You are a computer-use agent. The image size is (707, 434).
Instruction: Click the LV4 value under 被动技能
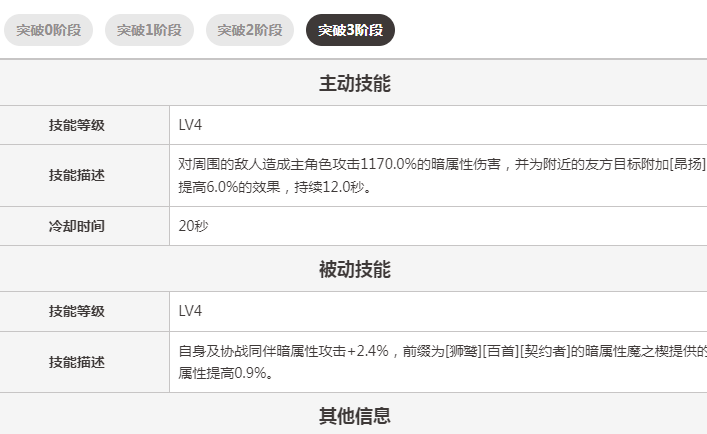[191, 311]
